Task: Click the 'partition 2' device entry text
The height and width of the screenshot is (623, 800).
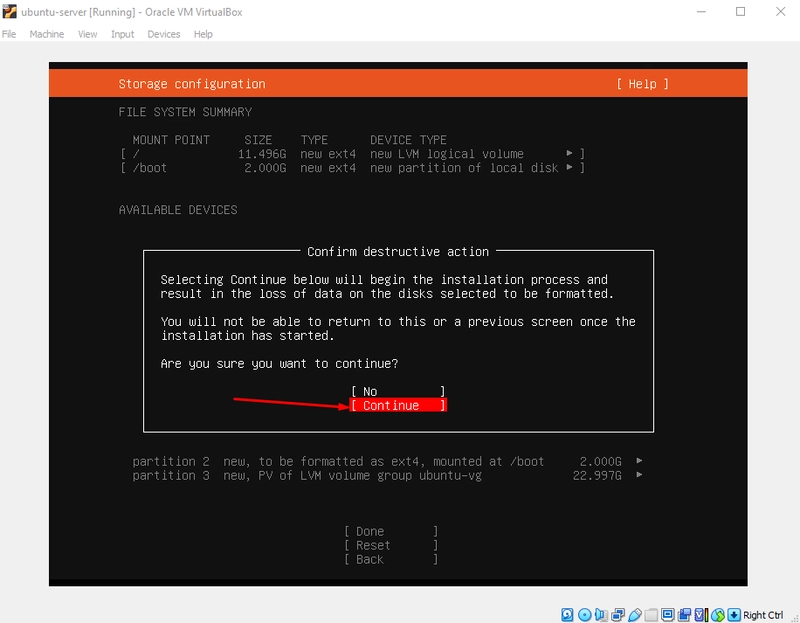Action: click(171, 461)
